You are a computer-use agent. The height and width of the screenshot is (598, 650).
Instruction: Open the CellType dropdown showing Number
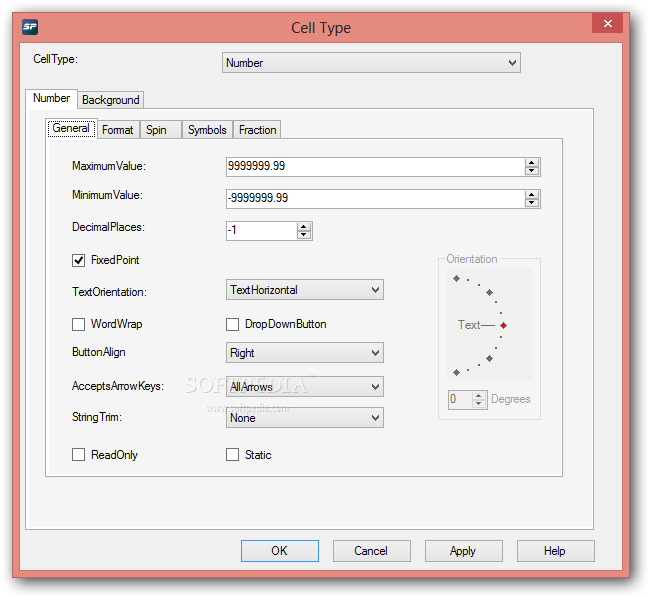pos(371,63)
